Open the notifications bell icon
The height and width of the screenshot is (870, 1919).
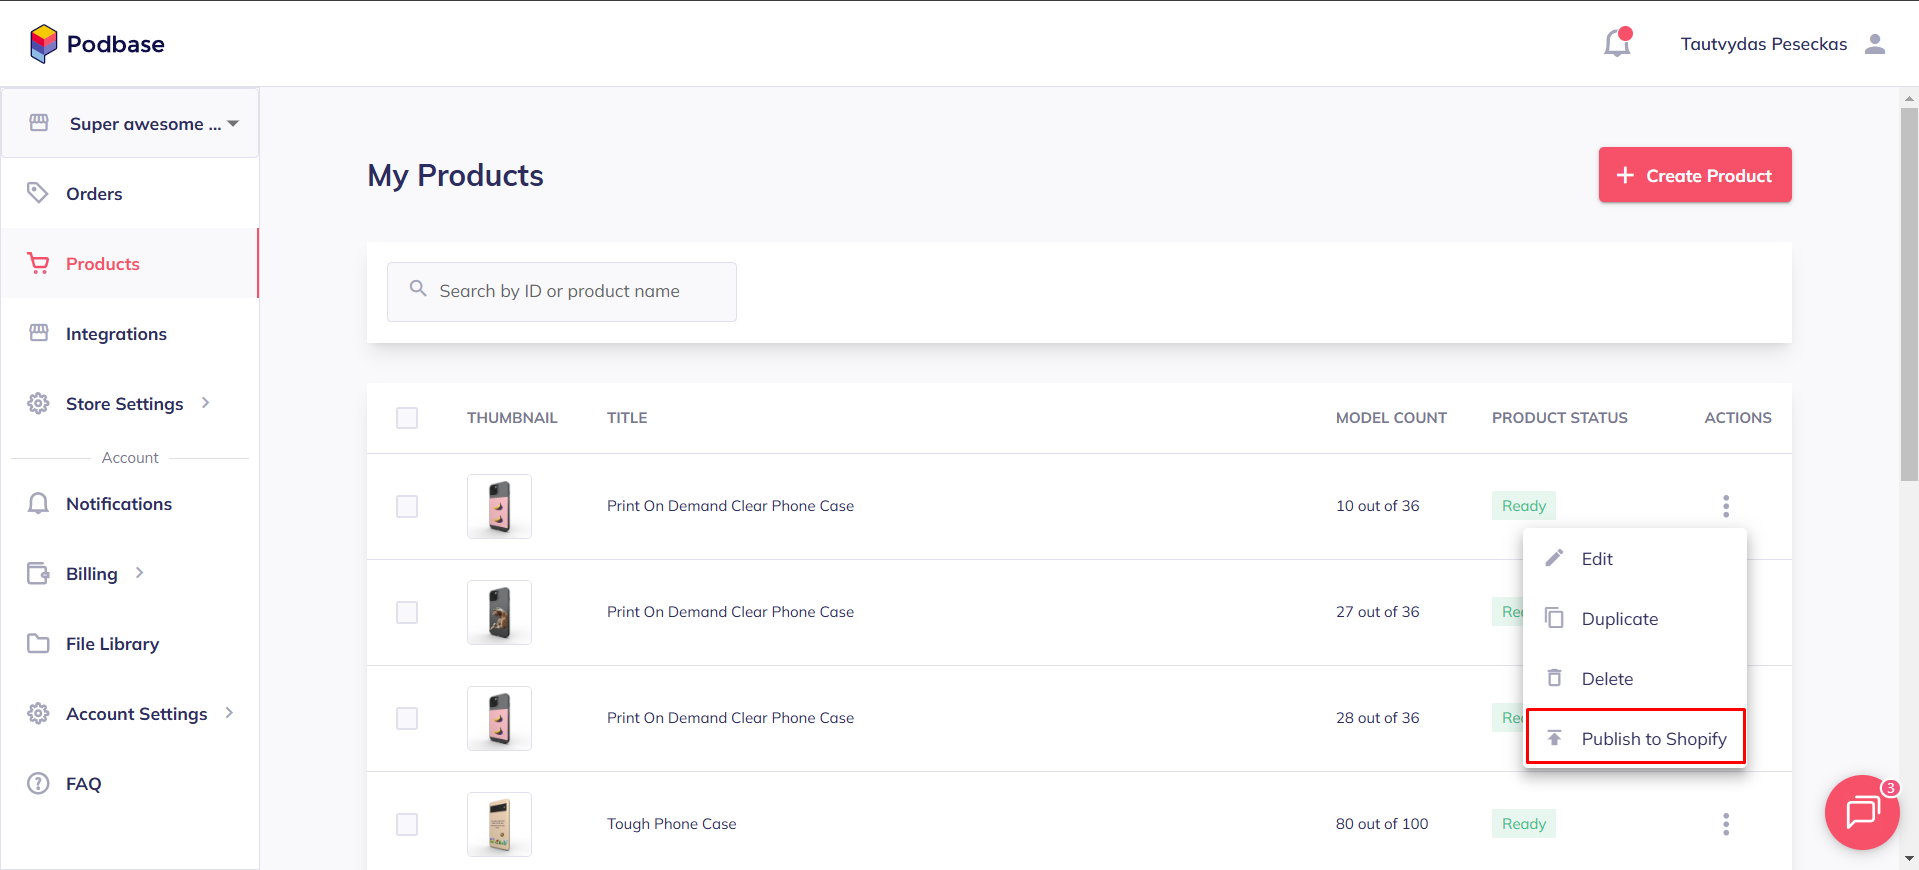(1616, 44)
